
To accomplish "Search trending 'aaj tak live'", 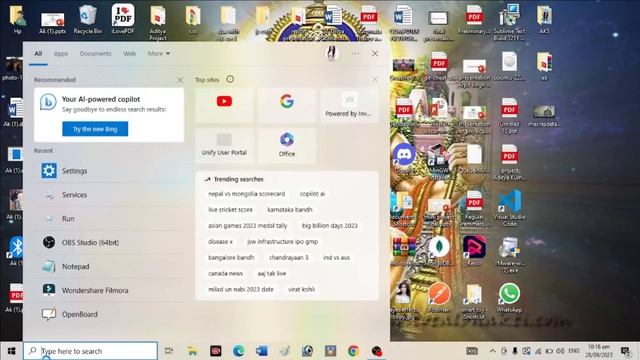I will pyautogui.click(x=272, y=273).
